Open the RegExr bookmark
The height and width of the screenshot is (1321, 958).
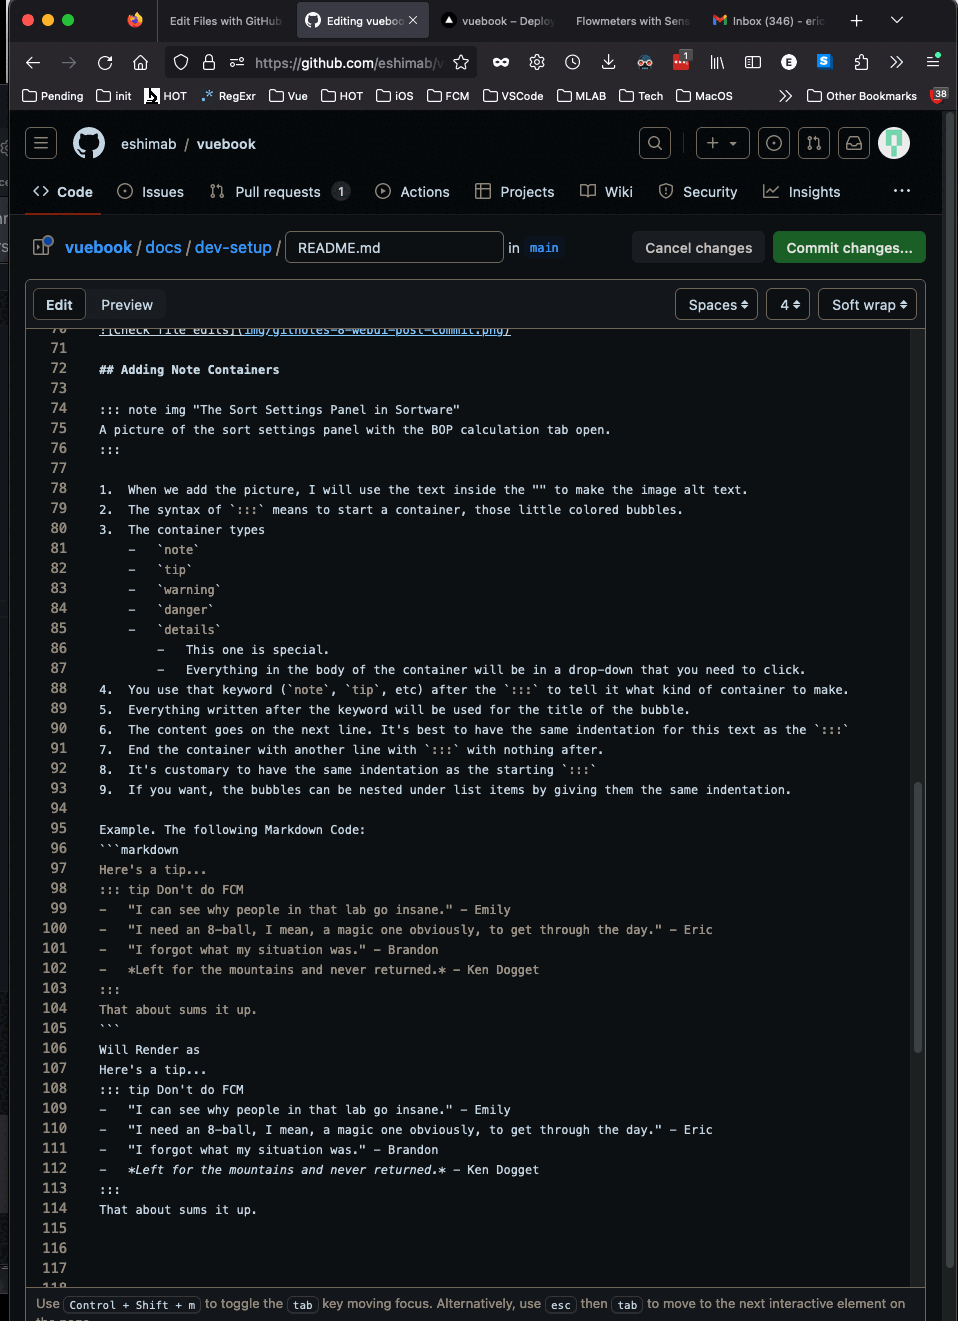[228, 96]
